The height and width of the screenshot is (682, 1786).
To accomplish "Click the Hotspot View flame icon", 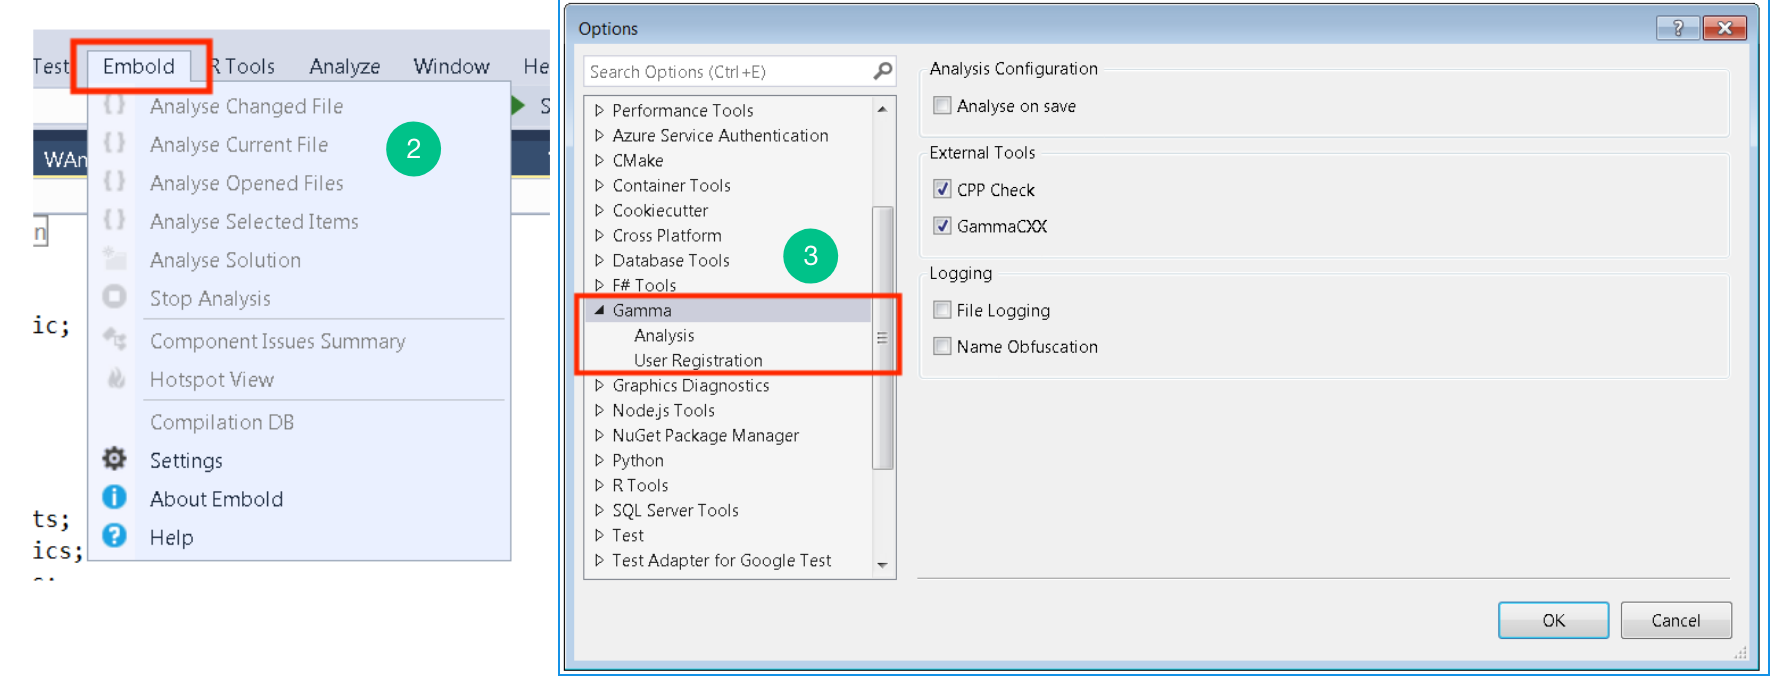I will pyautogui.click(x=115, y=378).
